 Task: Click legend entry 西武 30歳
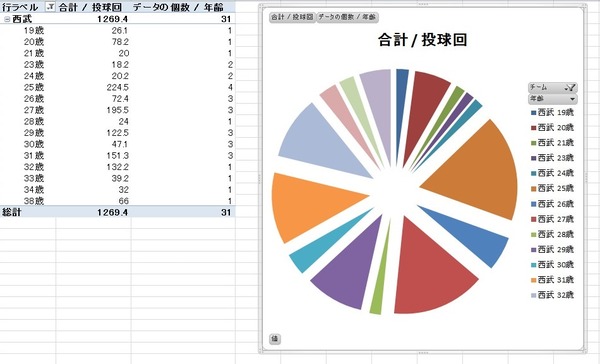[553, 265]
